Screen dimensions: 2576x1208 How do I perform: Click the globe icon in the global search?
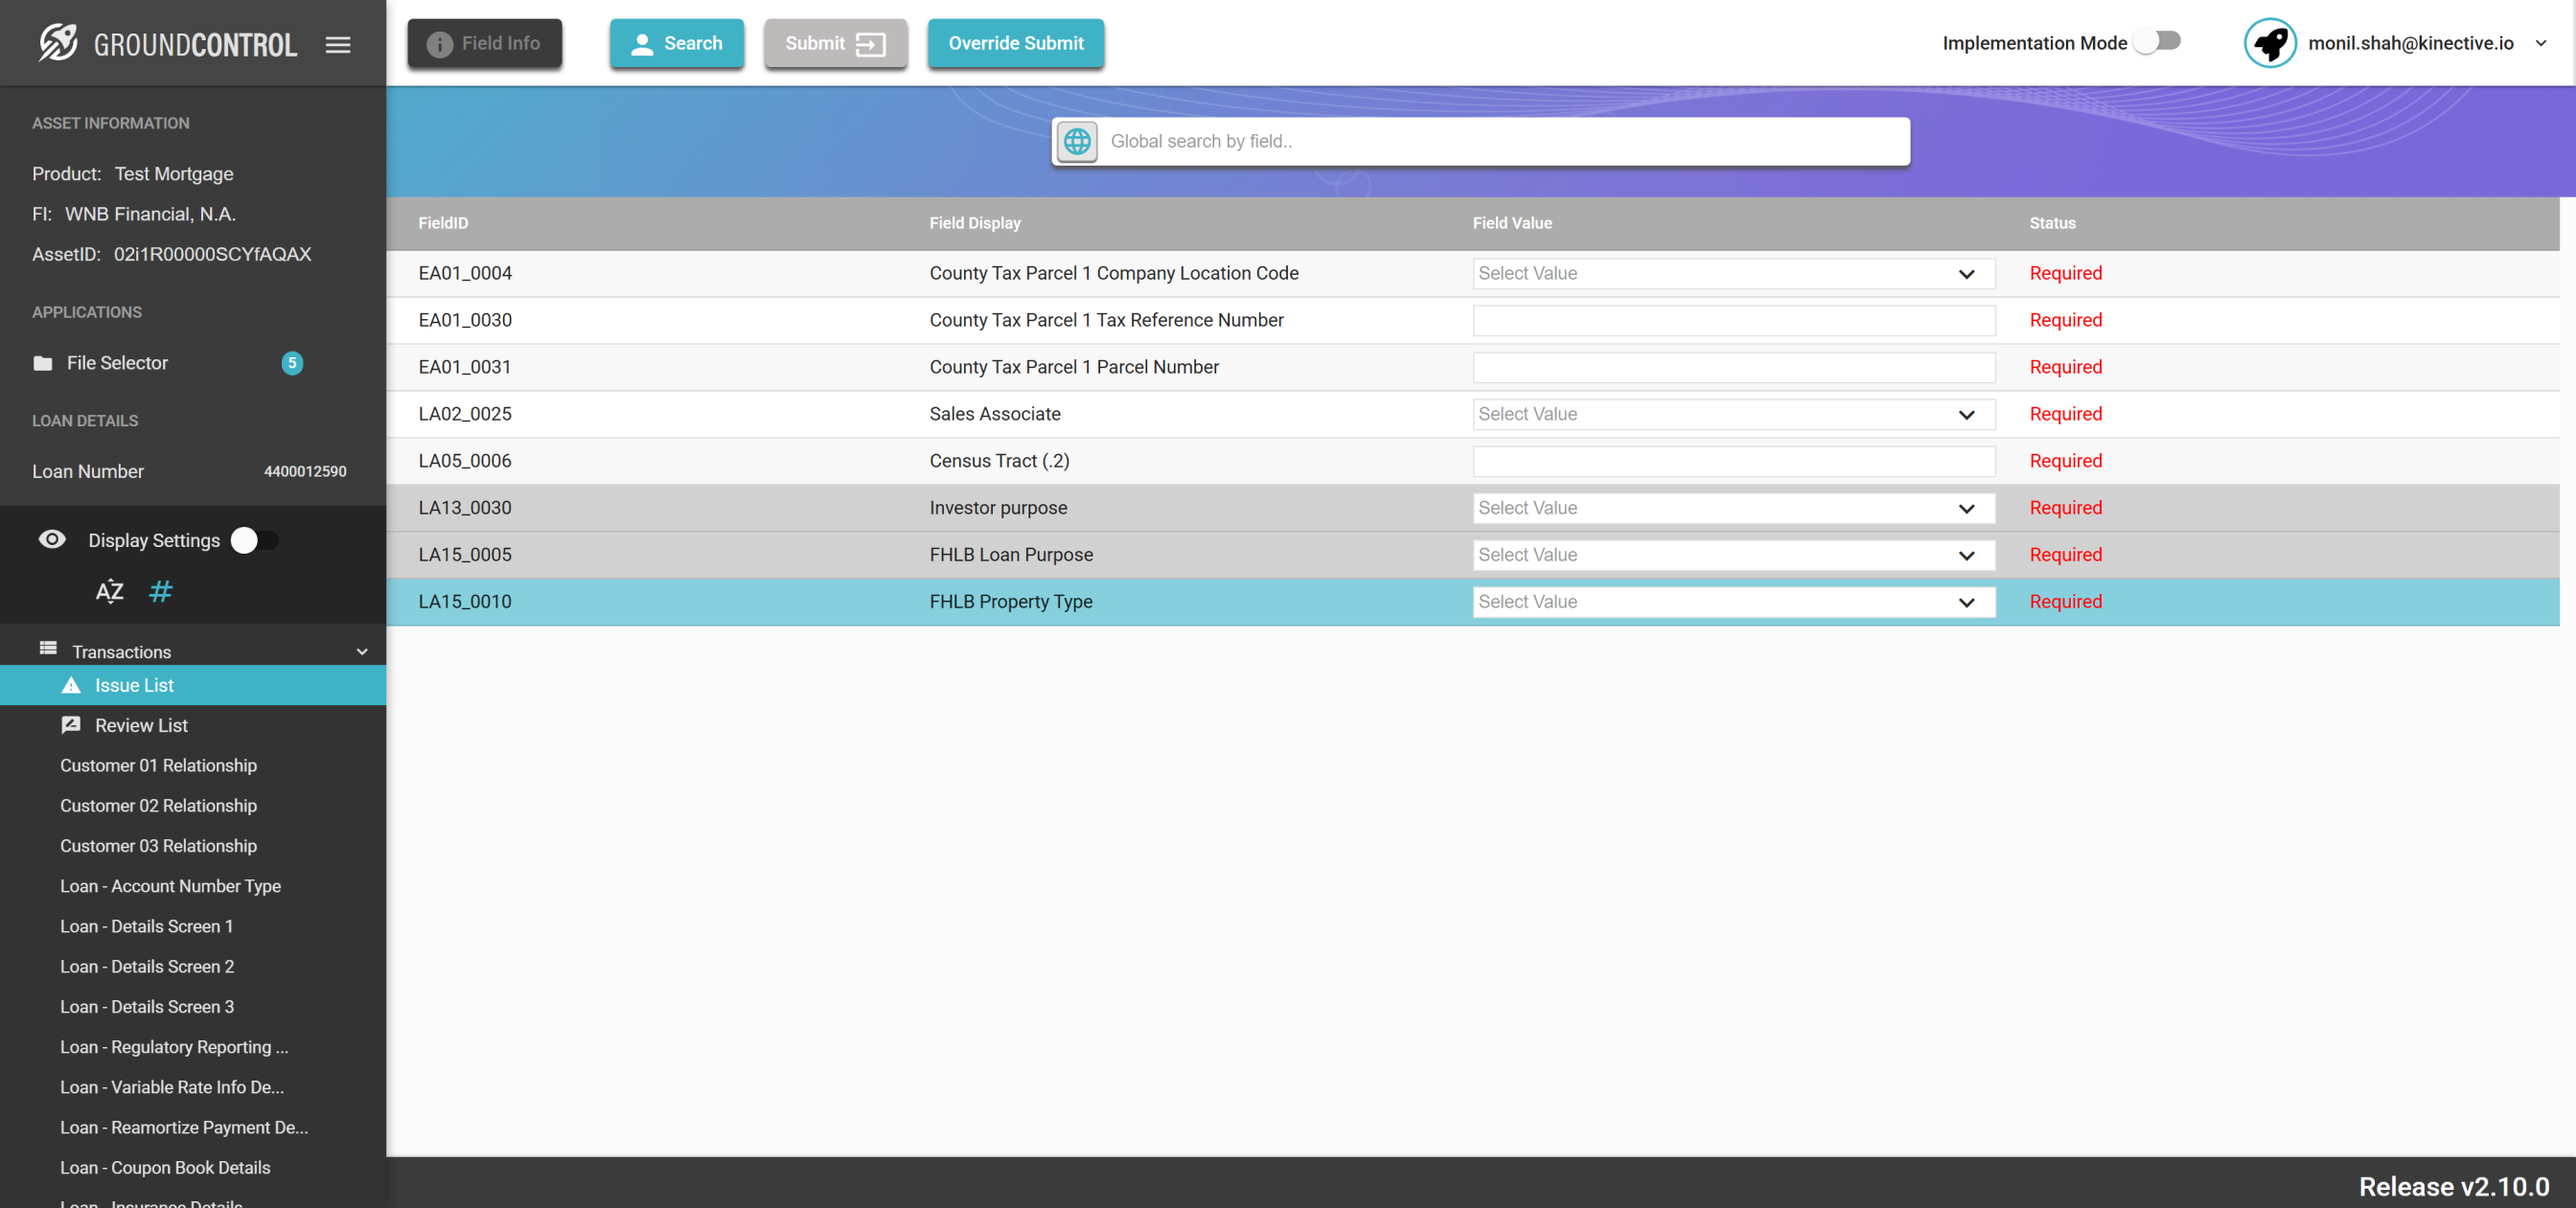(x=1077, y=141)
